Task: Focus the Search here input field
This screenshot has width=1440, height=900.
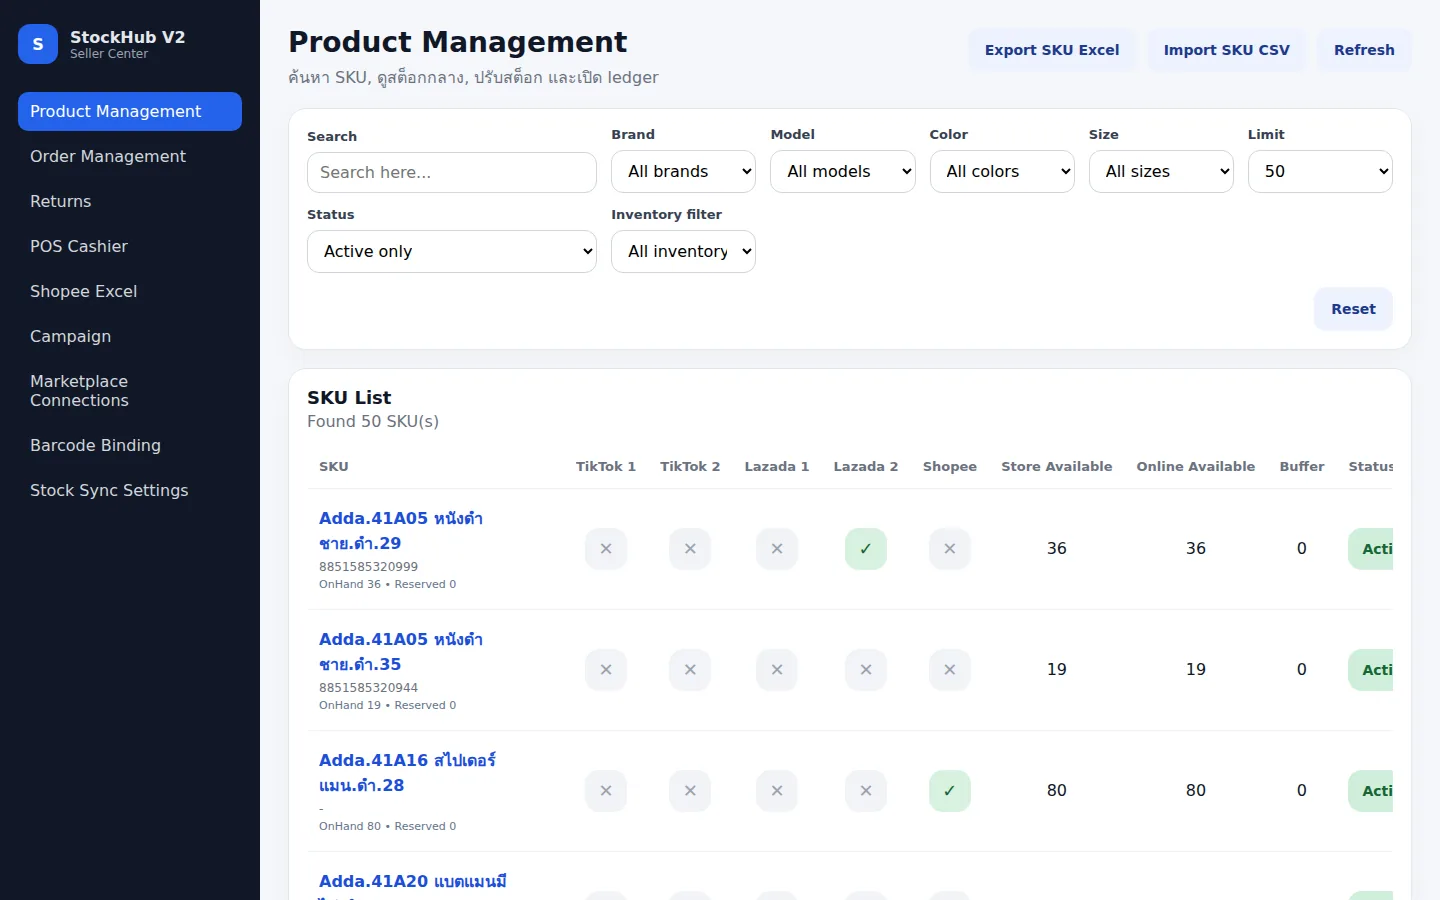Action: (x=452, y=172)
